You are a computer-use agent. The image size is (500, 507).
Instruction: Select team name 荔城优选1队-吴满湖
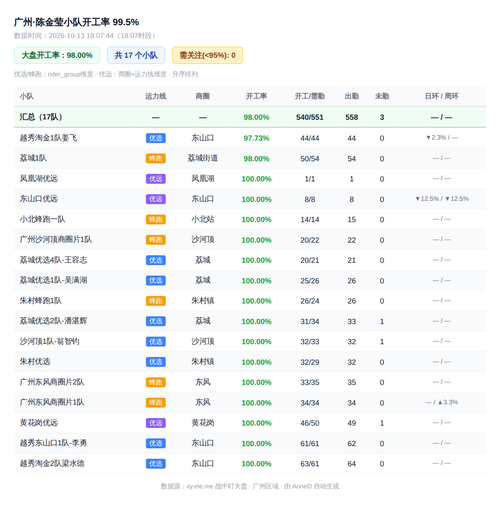pyautogui.click(x=53, y=280)
